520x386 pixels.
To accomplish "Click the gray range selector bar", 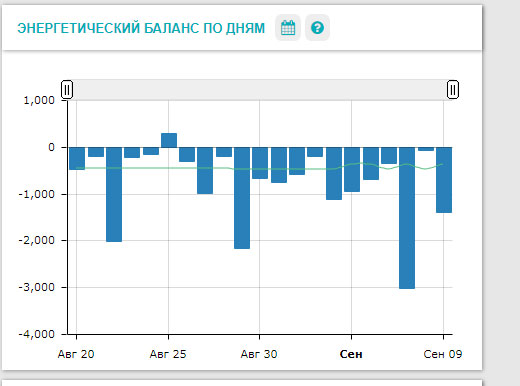I will (x=260, y=90).
